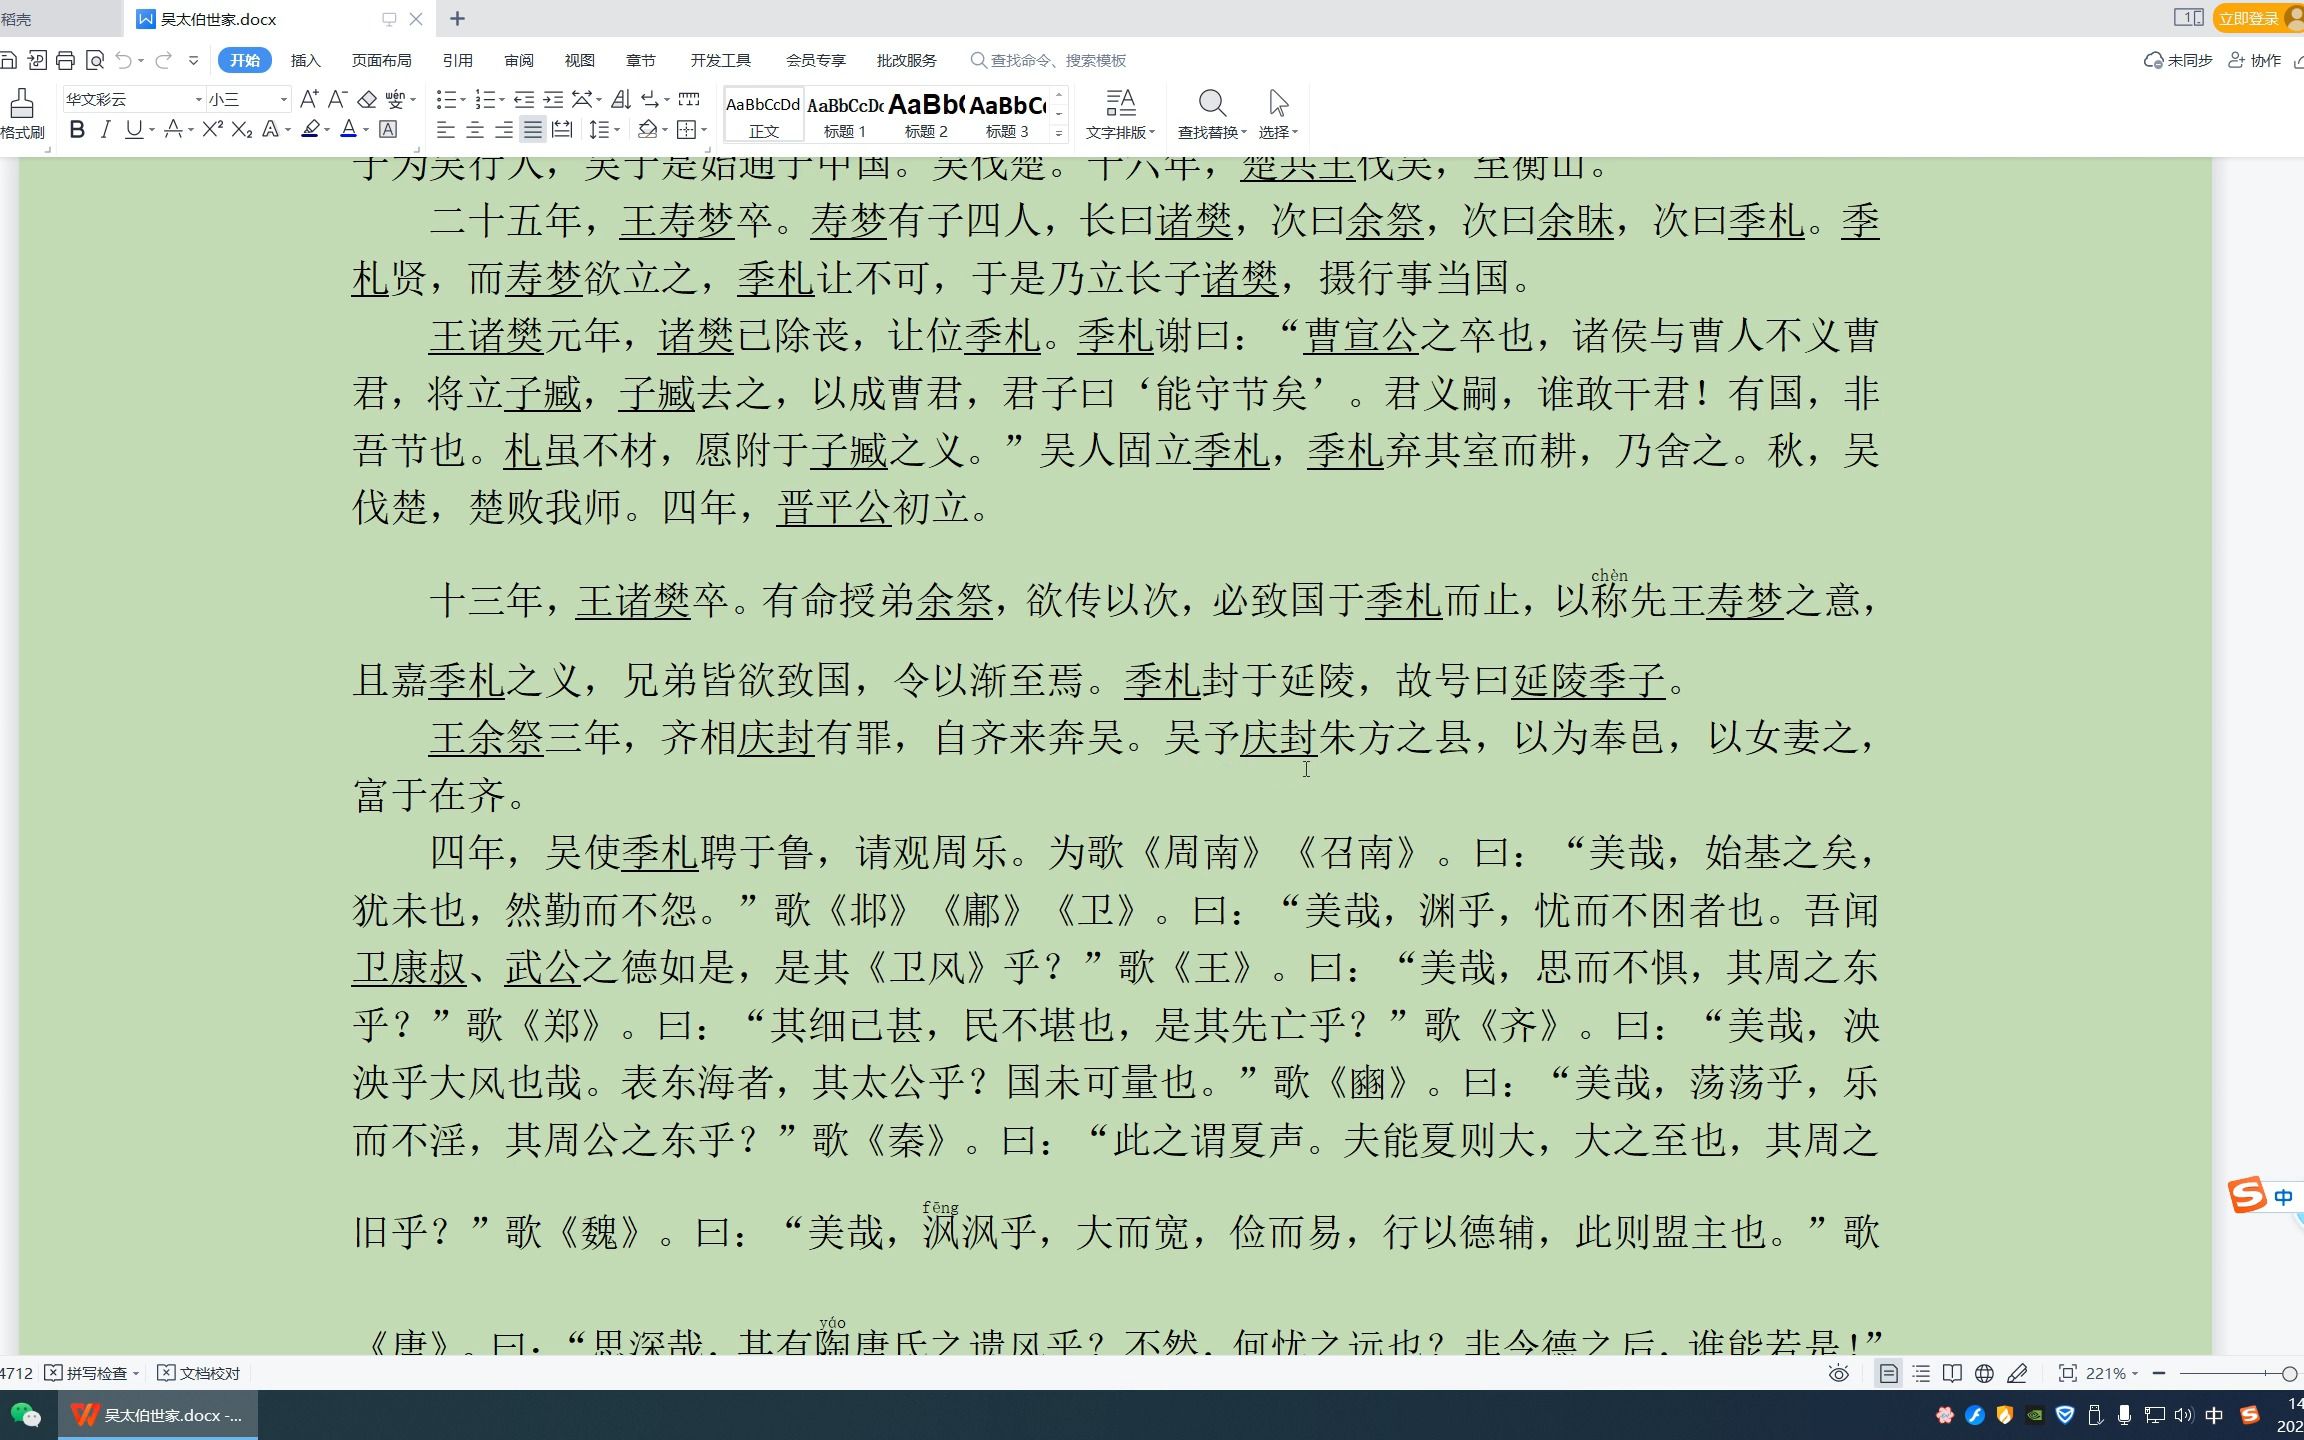Center align the text
This screenshot has height=1440, width=2304.
tap(475, 130)
